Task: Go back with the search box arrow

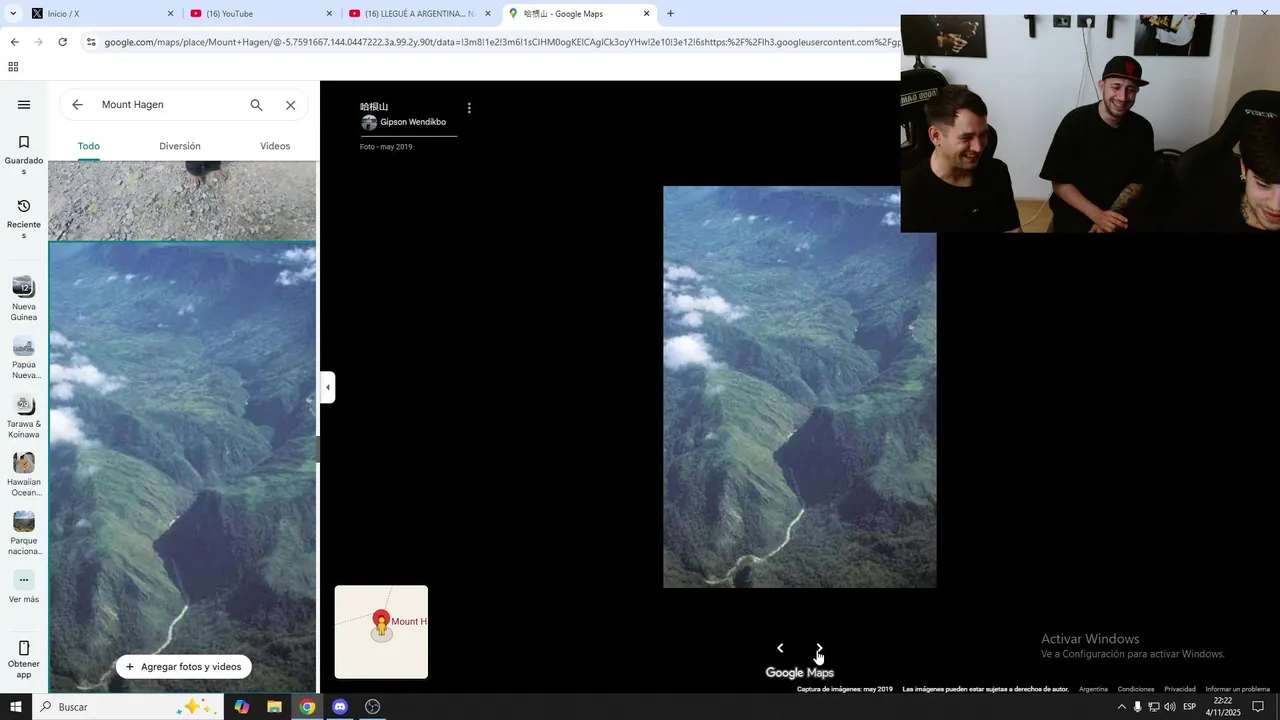Action: pos(77,105)
